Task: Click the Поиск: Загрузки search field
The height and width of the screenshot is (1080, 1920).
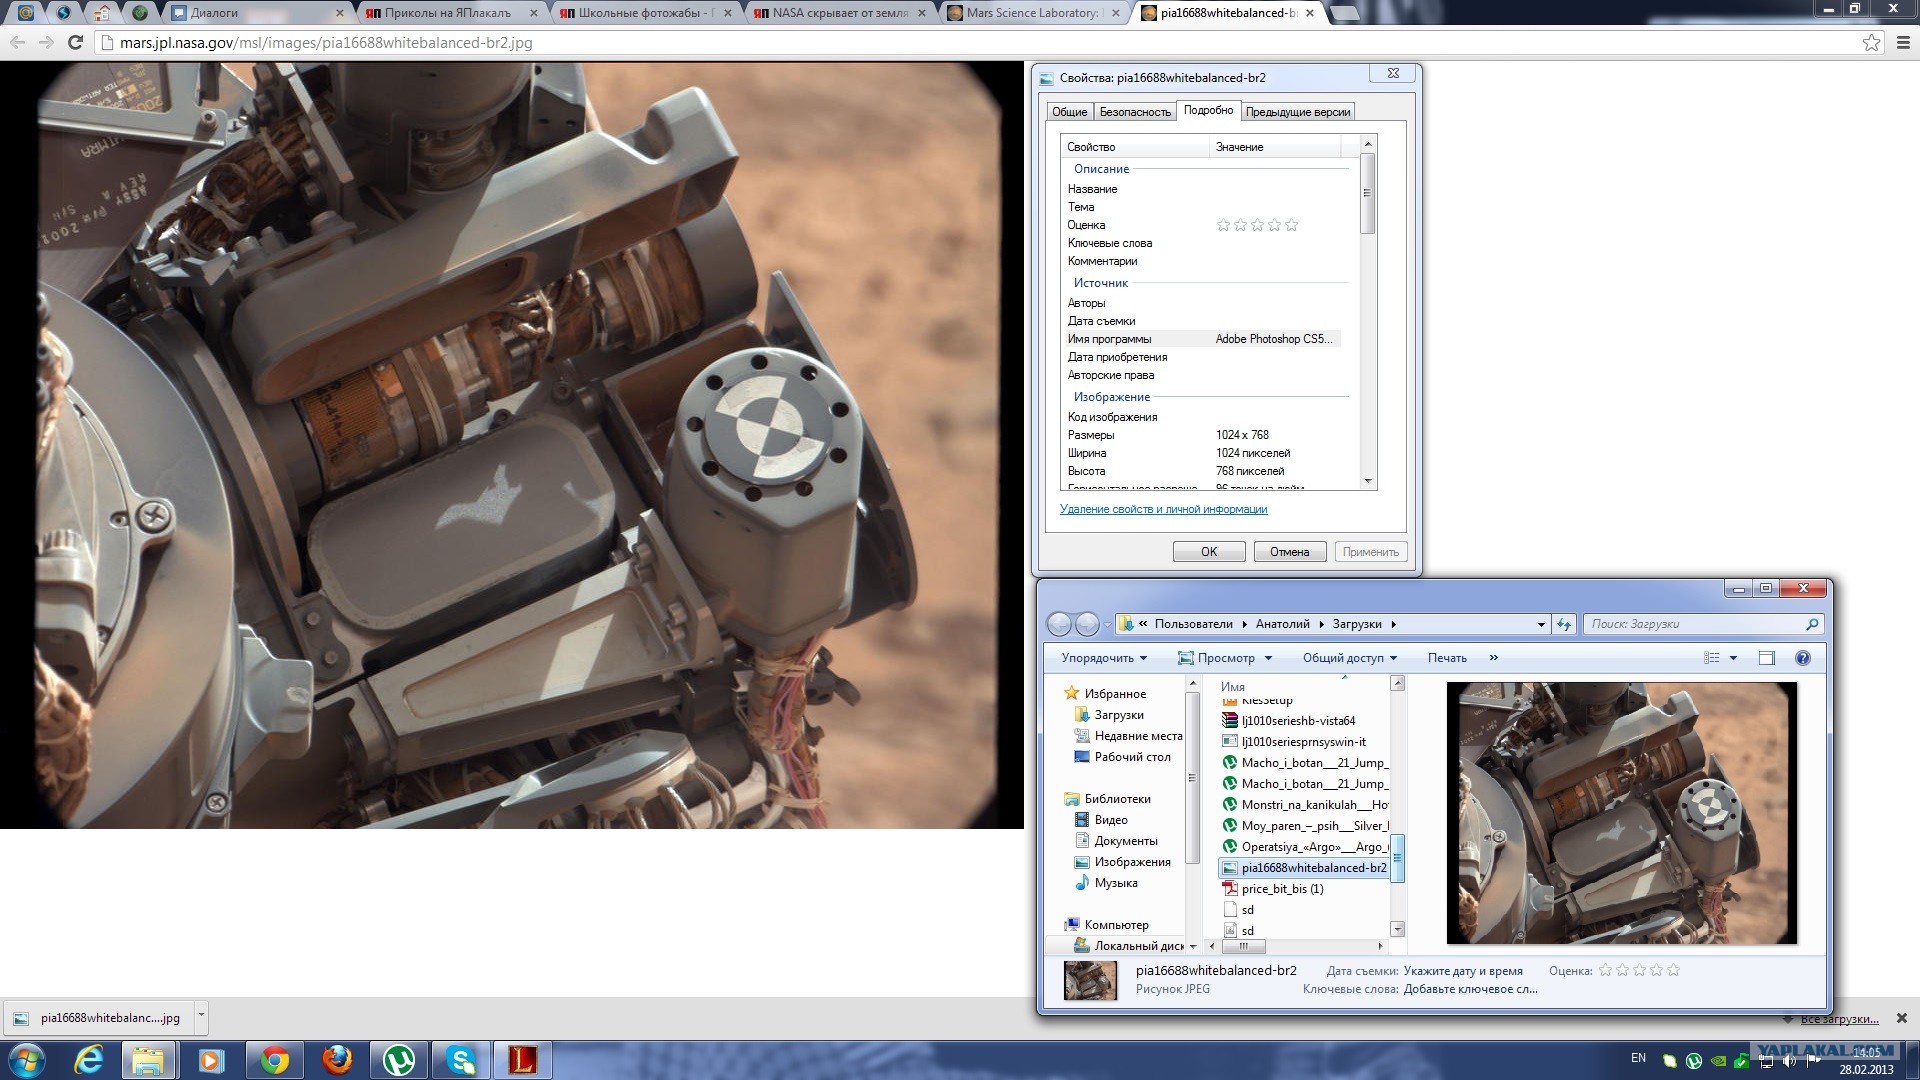Action: [x=1695, y=624]
